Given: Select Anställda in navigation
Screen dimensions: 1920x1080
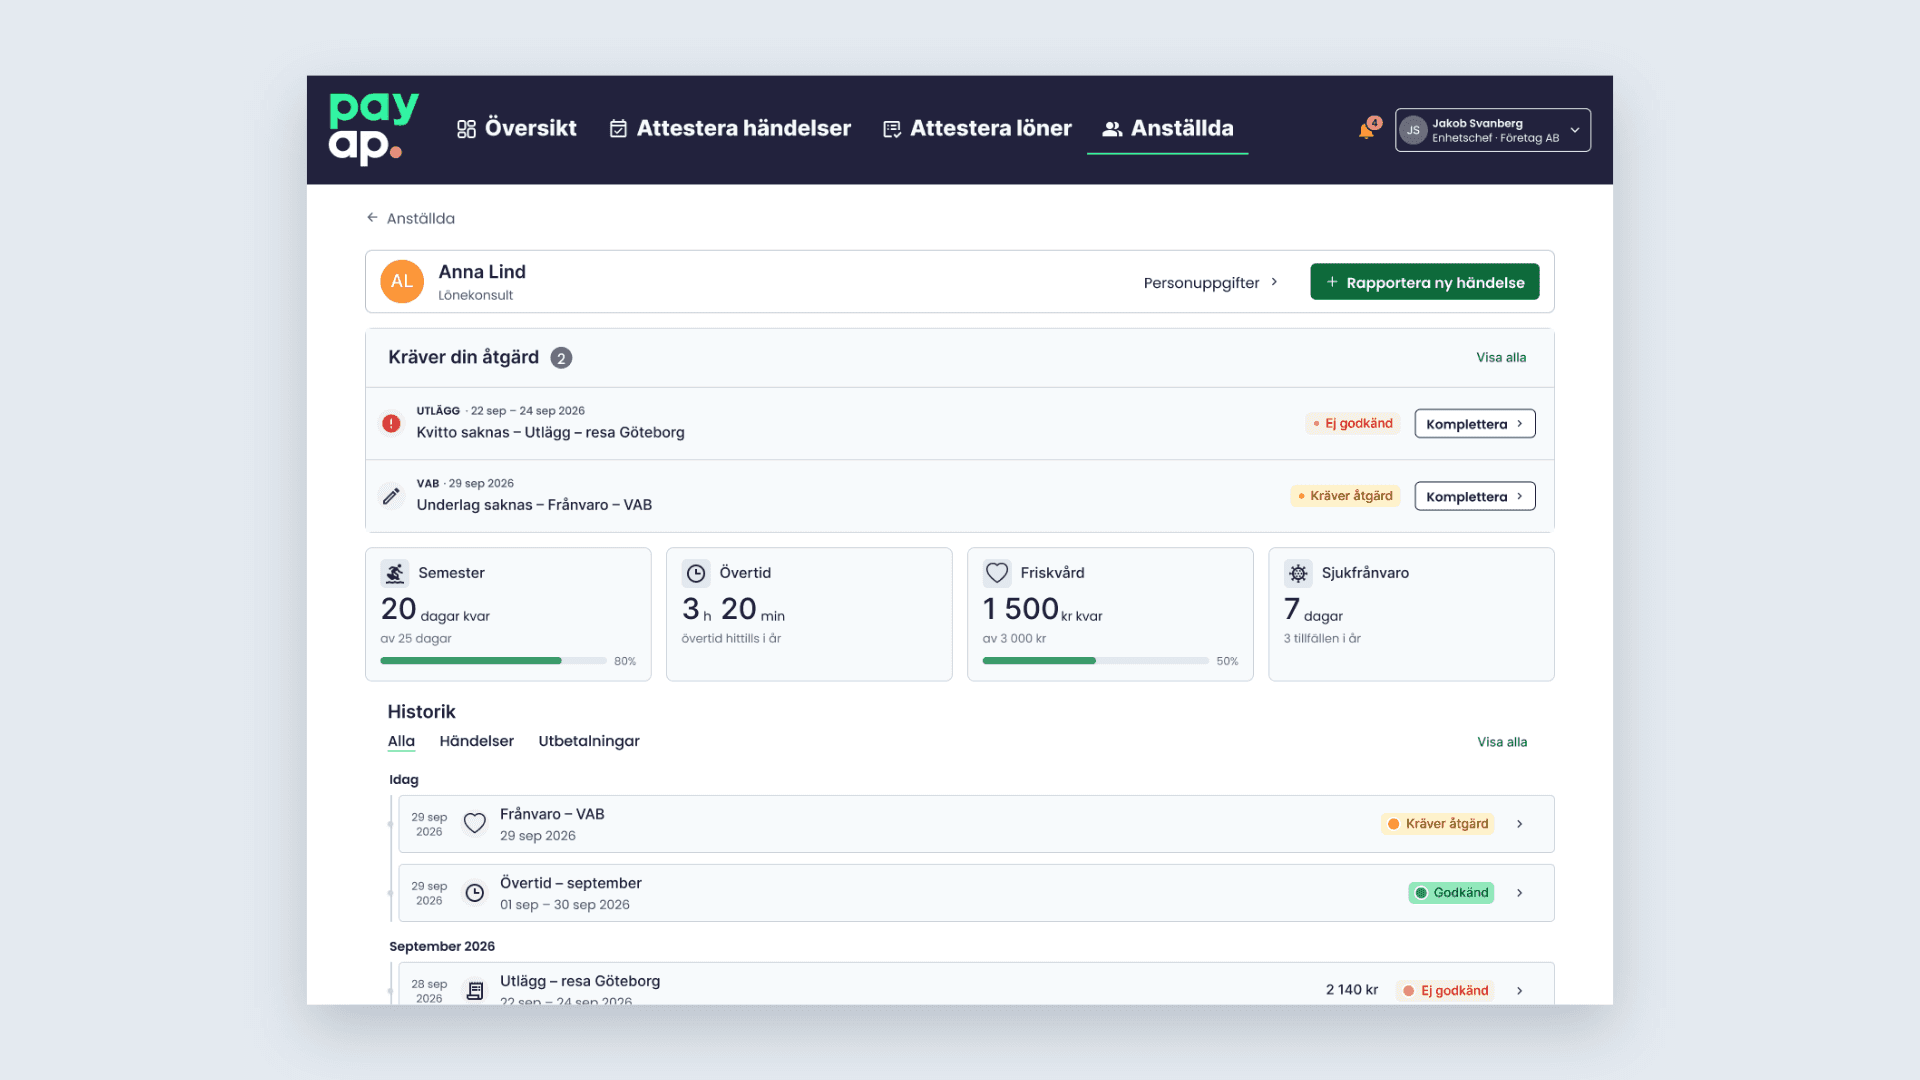Looking at the screenshot, I should [1168, 128].
